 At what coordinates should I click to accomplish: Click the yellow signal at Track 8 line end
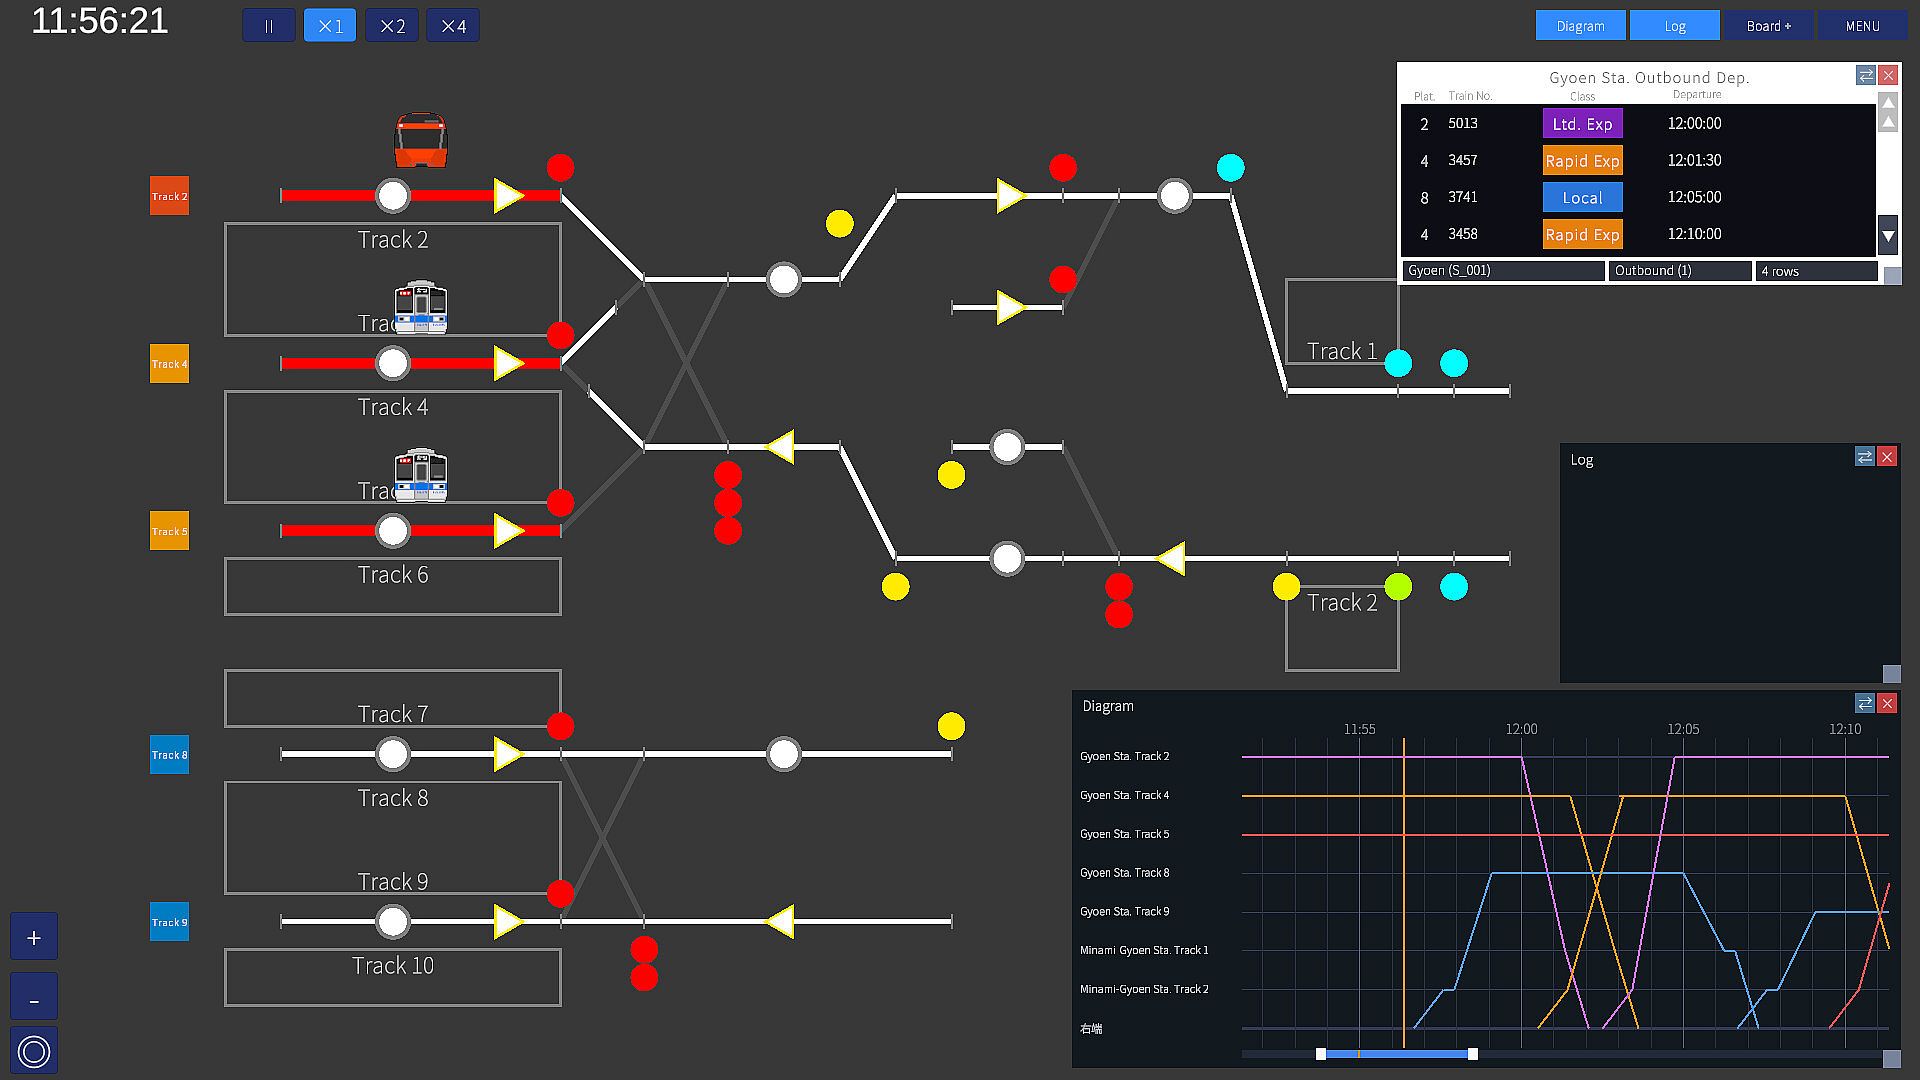(x=951, y=726)
